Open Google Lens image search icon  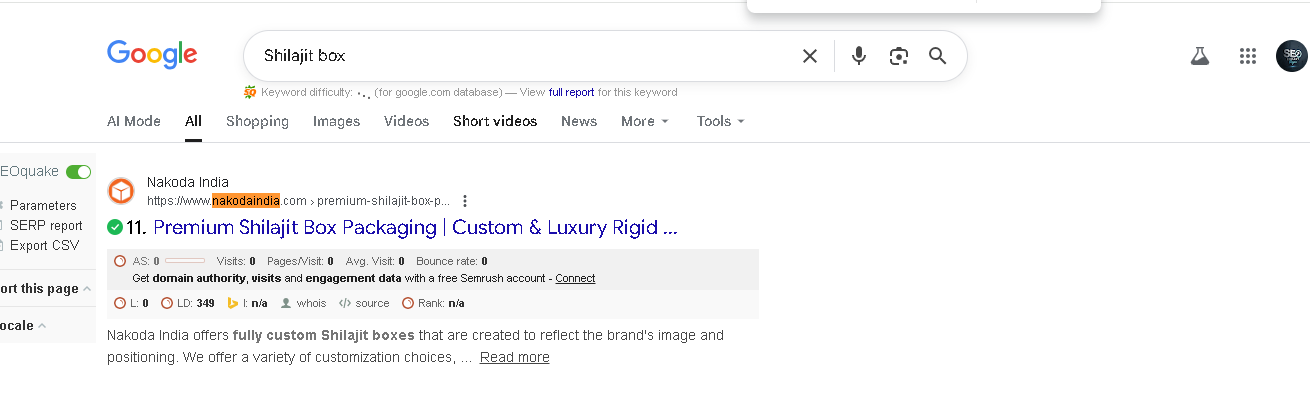[x=898, y=56]
